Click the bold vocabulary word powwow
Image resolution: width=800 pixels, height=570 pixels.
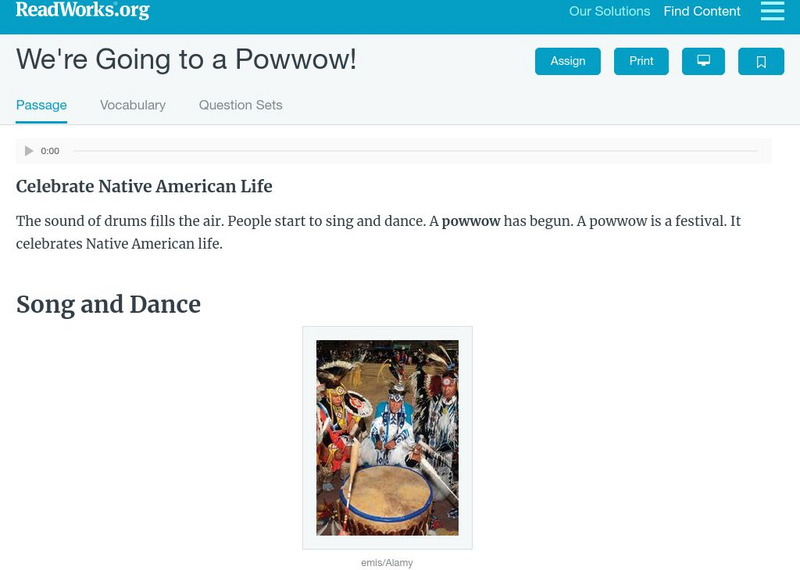click(471, 221)
